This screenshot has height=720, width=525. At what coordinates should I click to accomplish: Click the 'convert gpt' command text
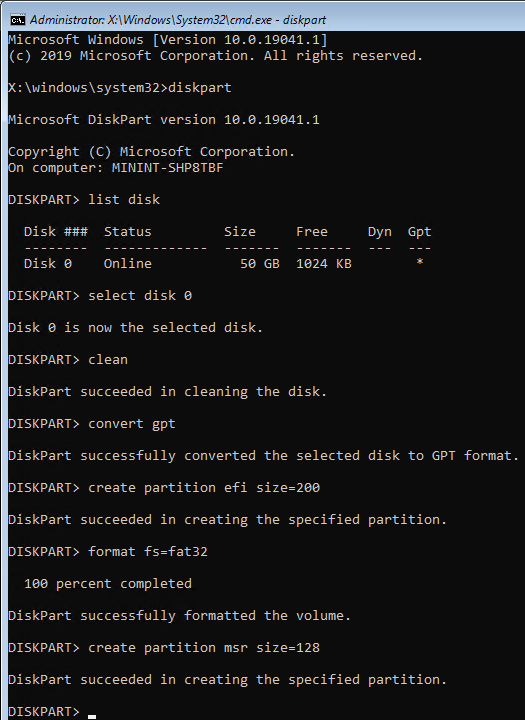pos(132,424)
